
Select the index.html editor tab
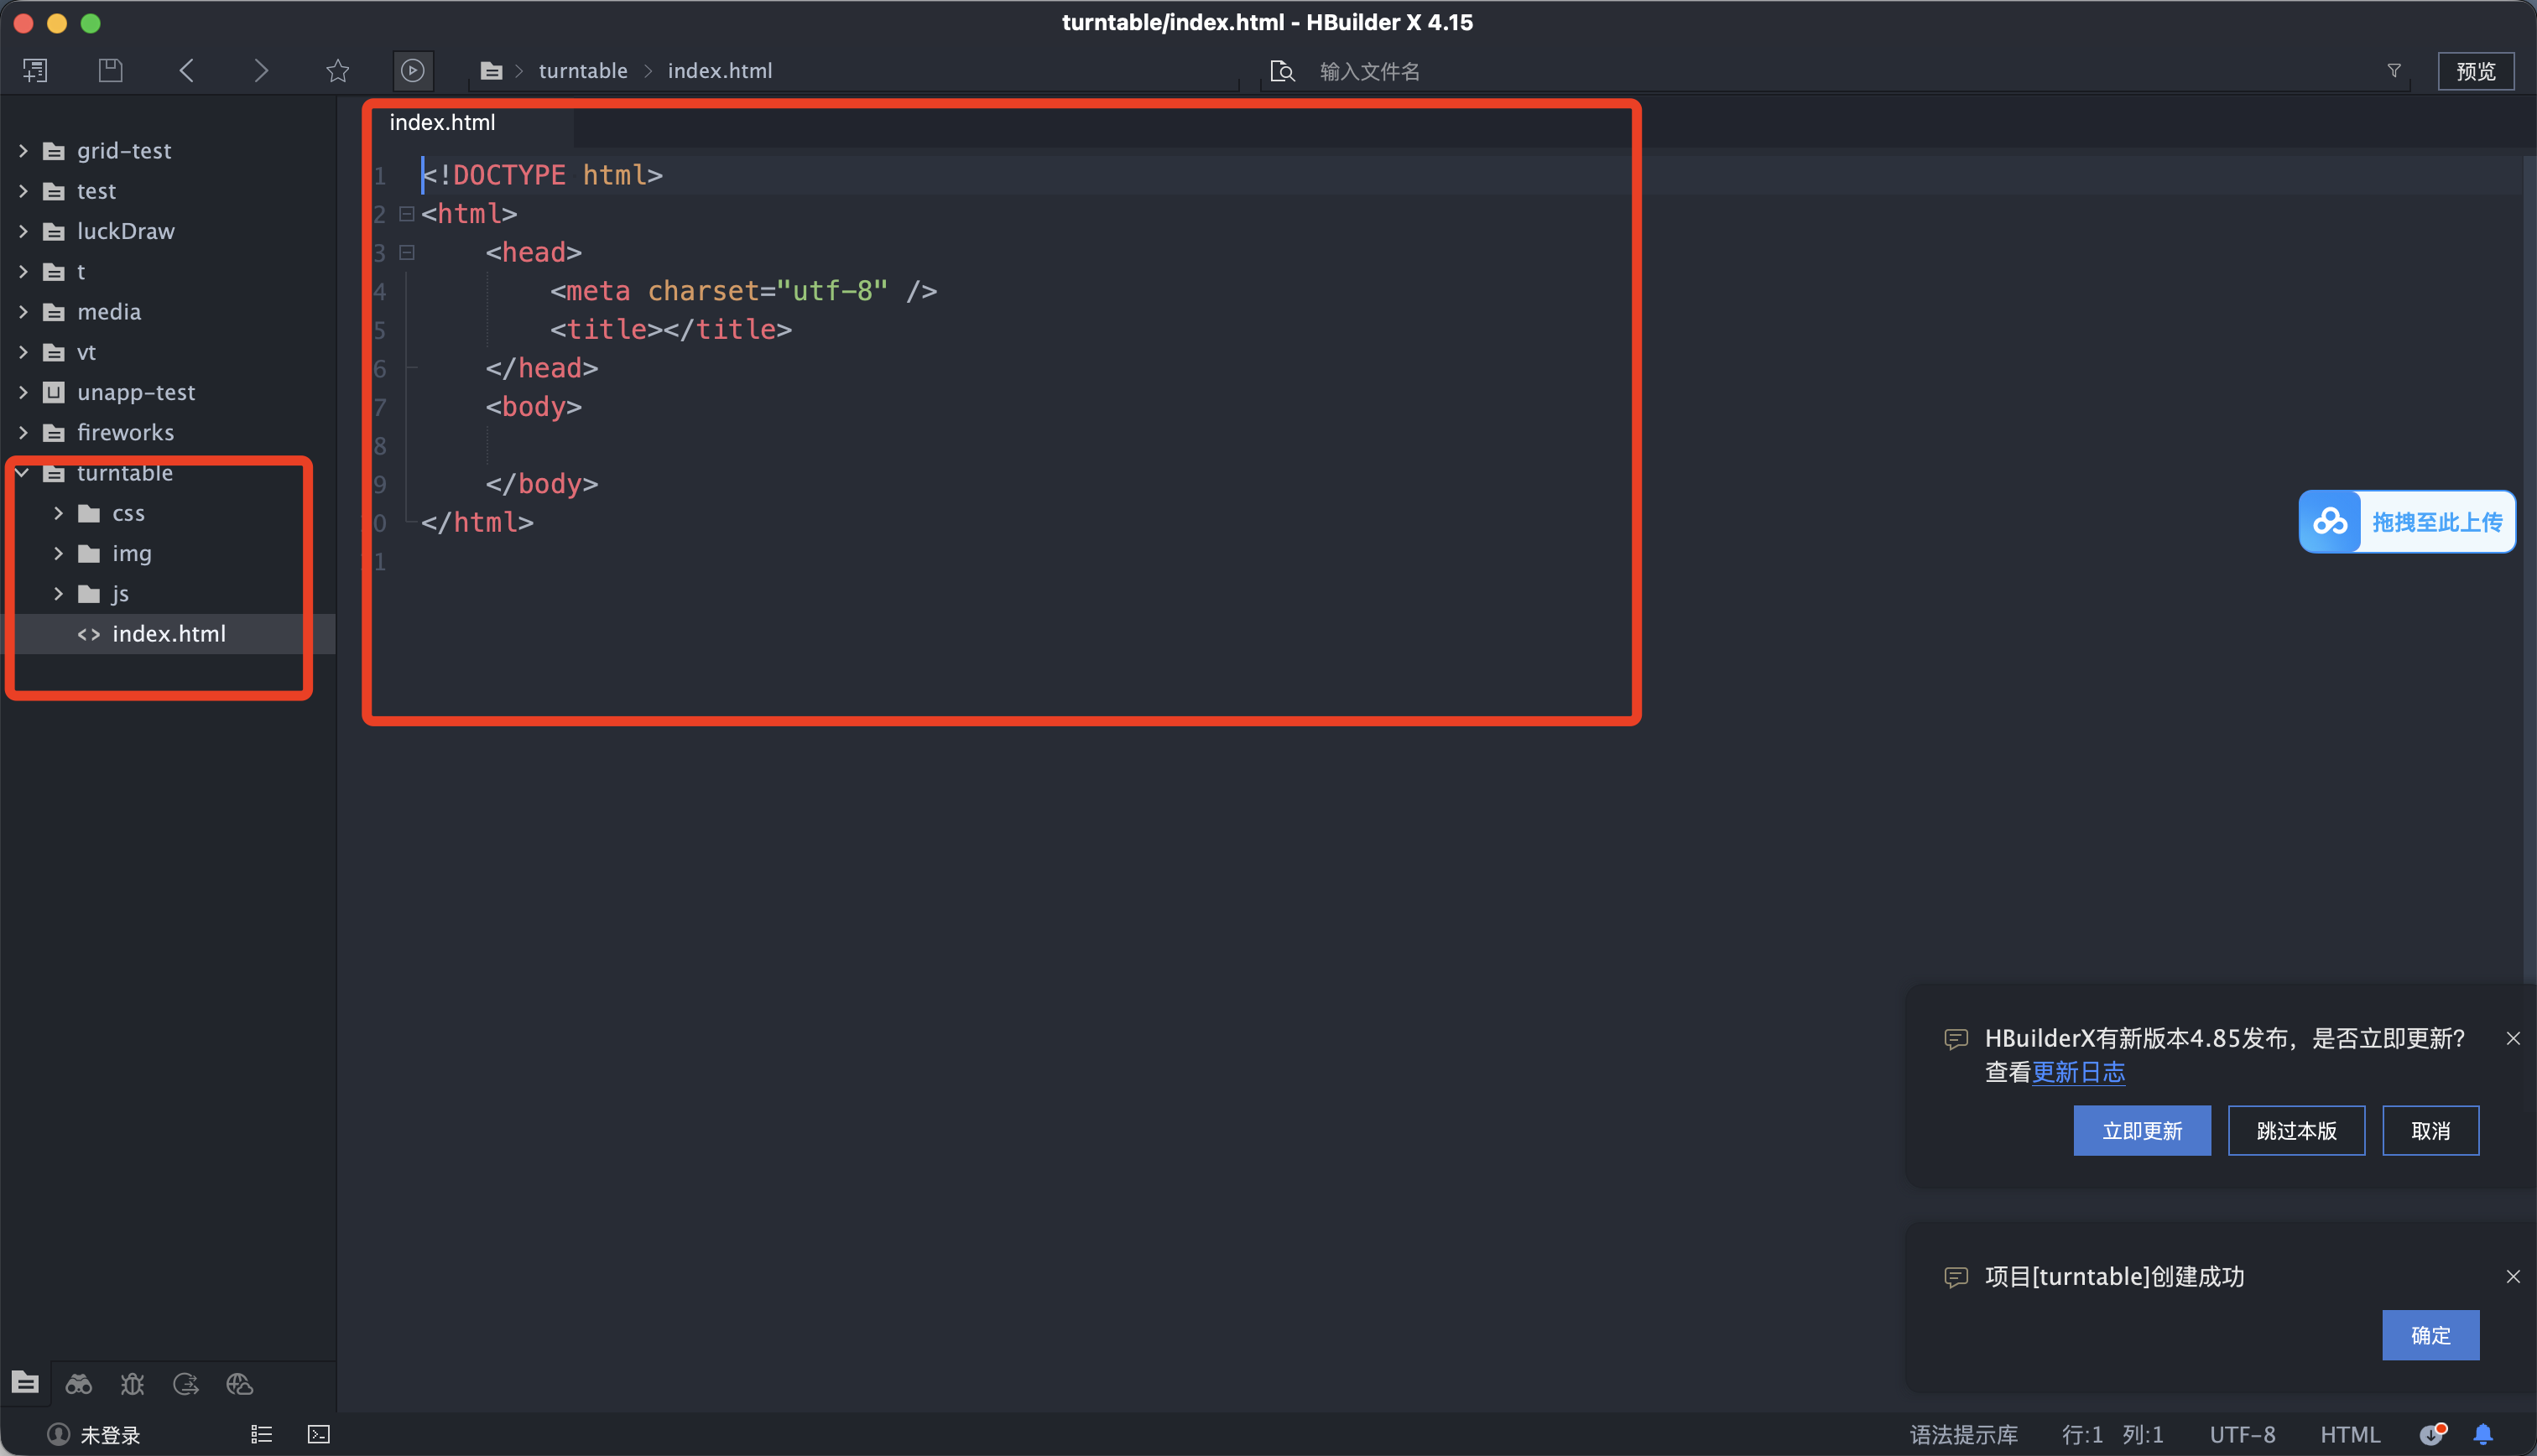[x=442, y=123]
